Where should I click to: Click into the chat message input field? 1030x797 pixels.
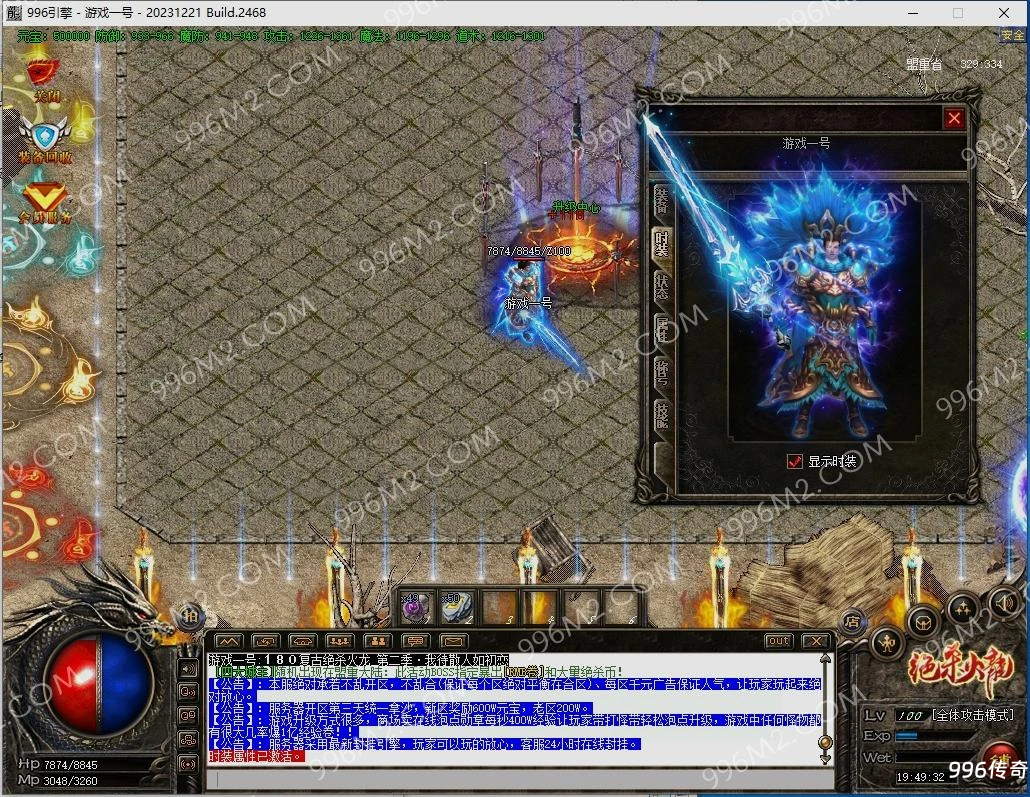pyautogui.click(x=519, y=780)
